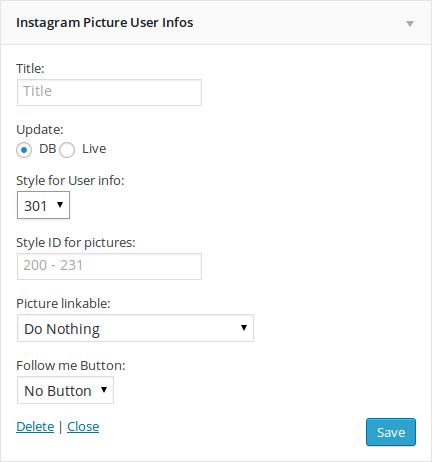Screen dimensions: 432x462
Task: Open the Follow me Button dropdown
Action: 65,390
